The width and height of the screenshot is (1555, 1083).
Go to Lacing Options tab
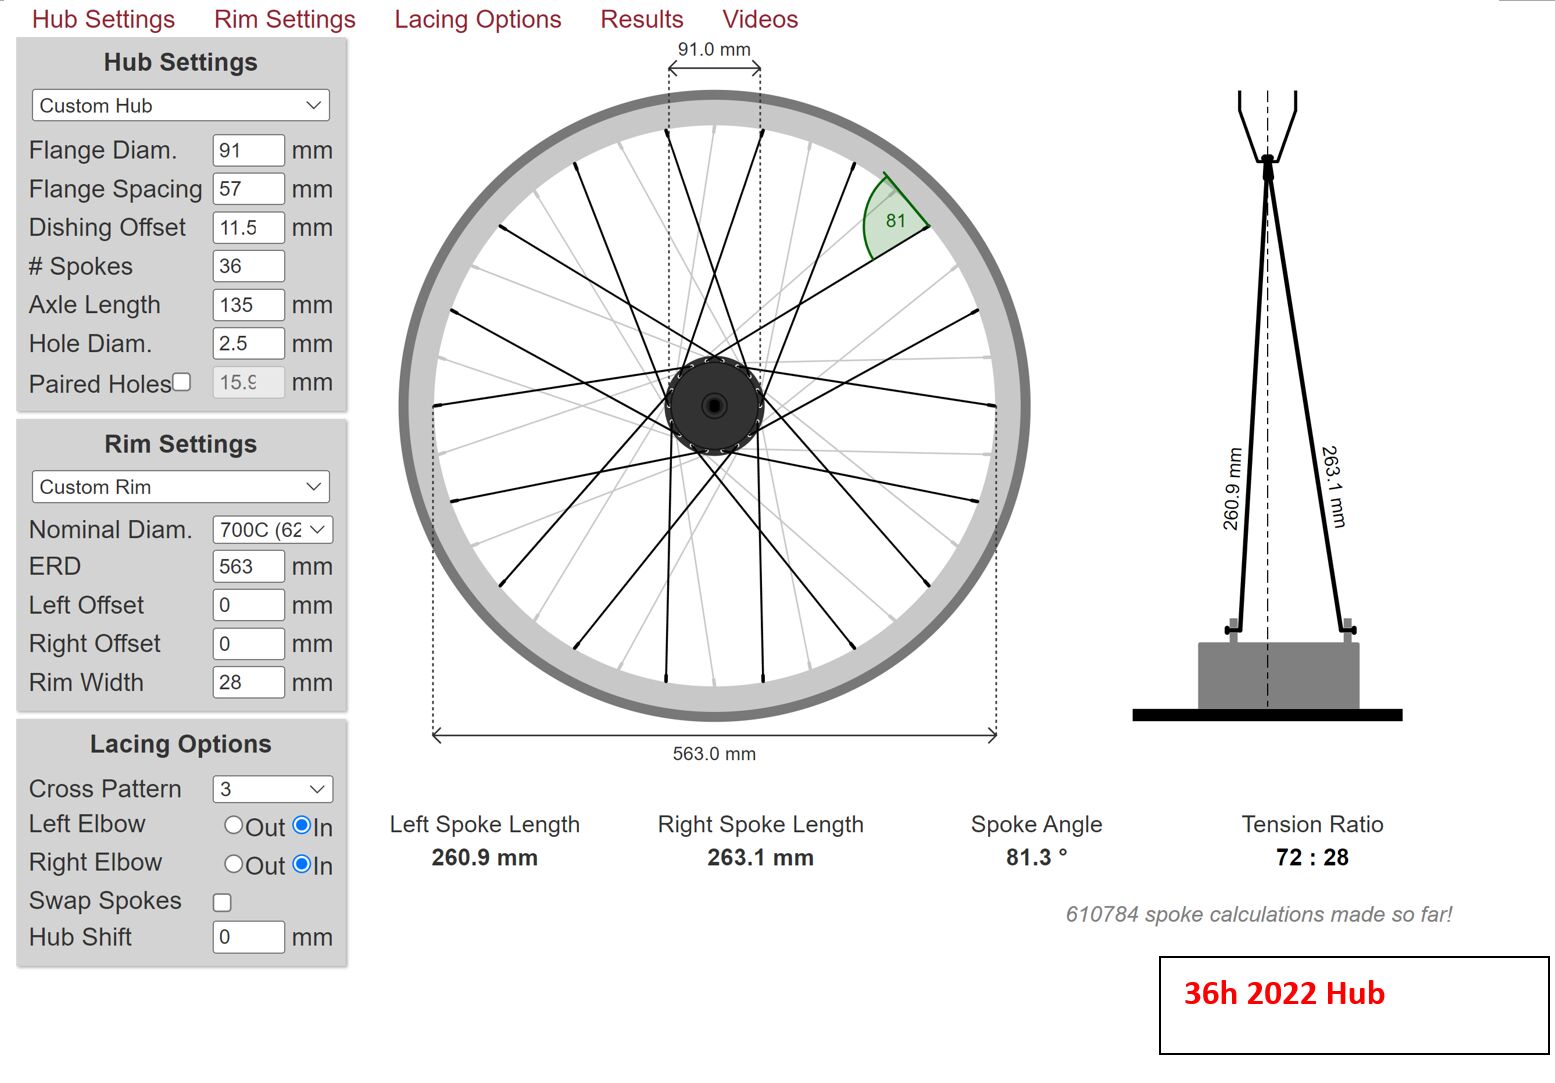coord(477,19)
